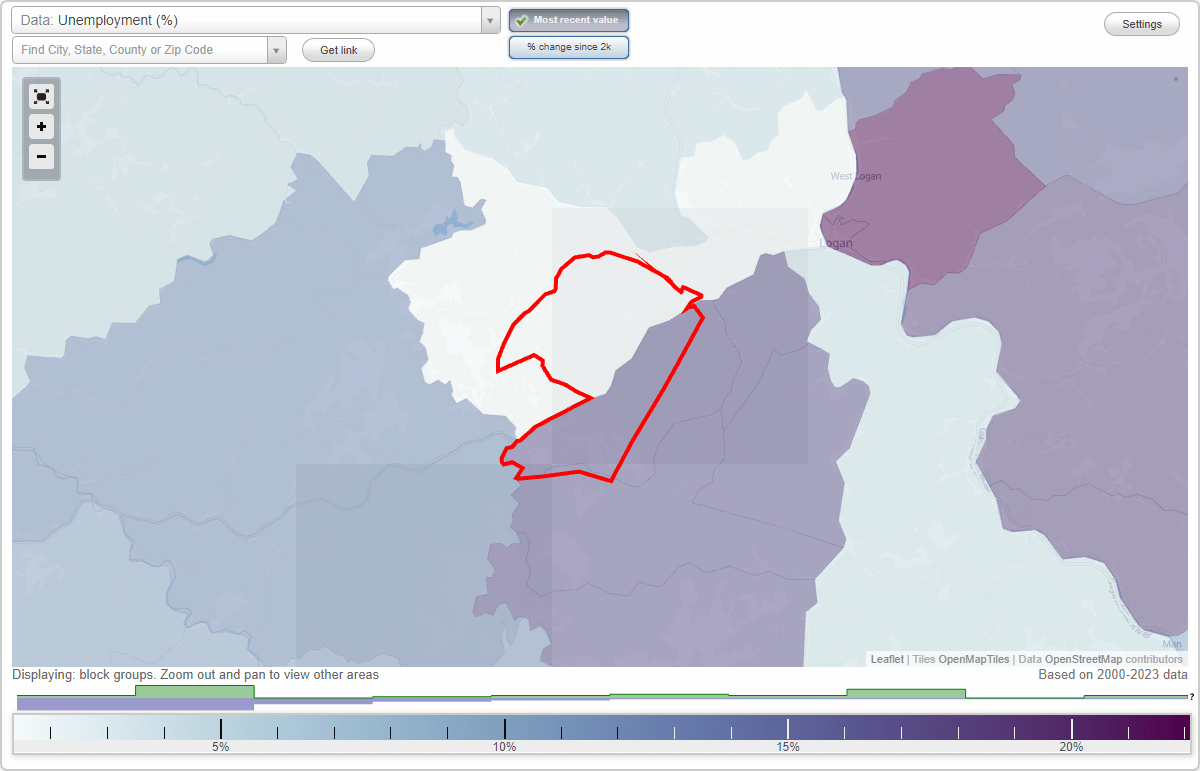Click the 15% mark on color legend
1200x771 pixels.
pyautogui.click(x=788, y=746)
